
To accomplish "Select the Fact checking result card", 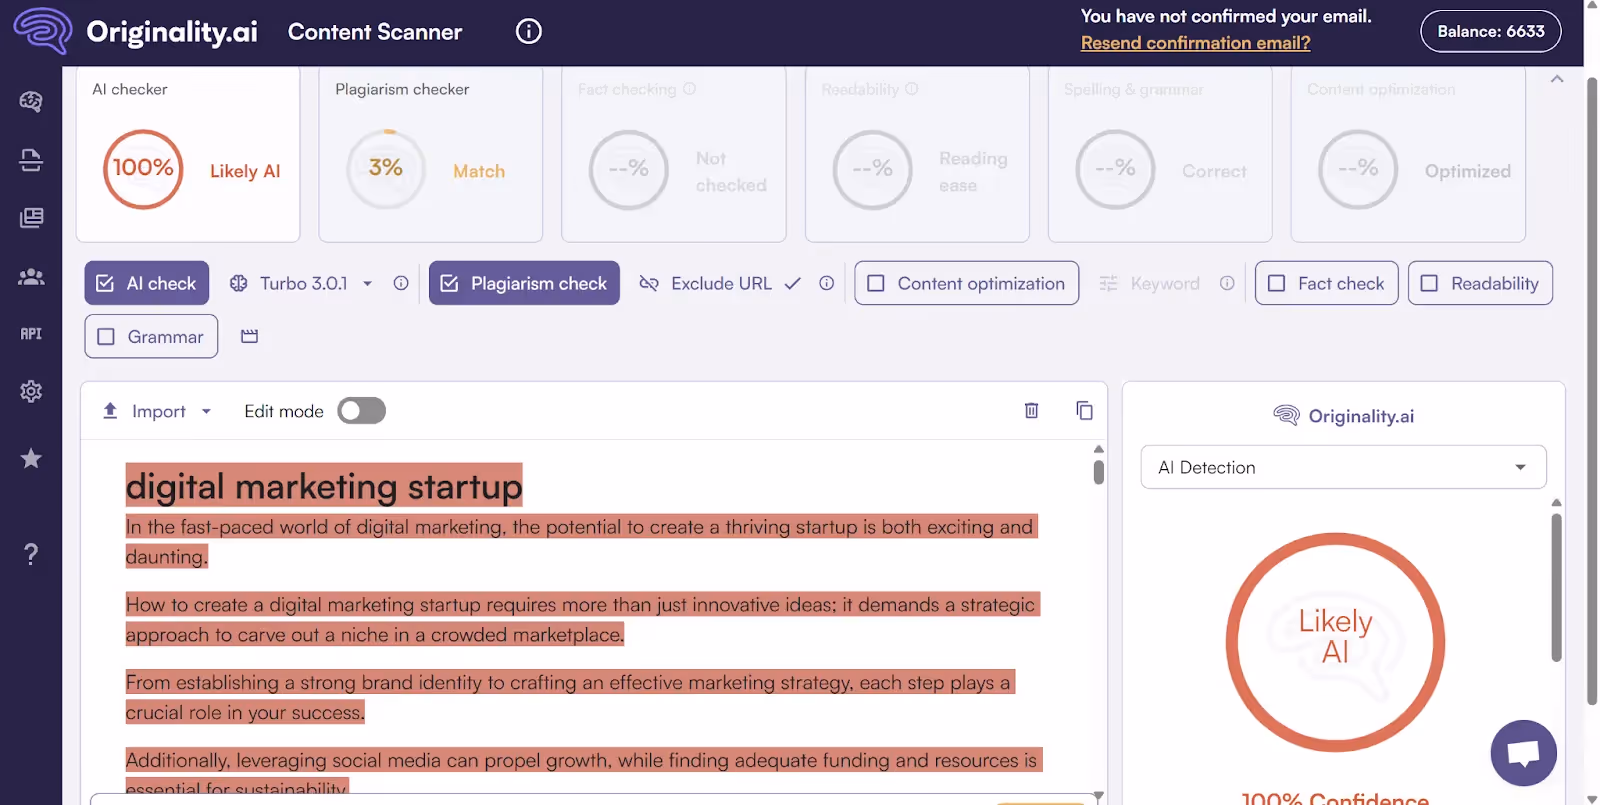I will click(x=674, y=154).
